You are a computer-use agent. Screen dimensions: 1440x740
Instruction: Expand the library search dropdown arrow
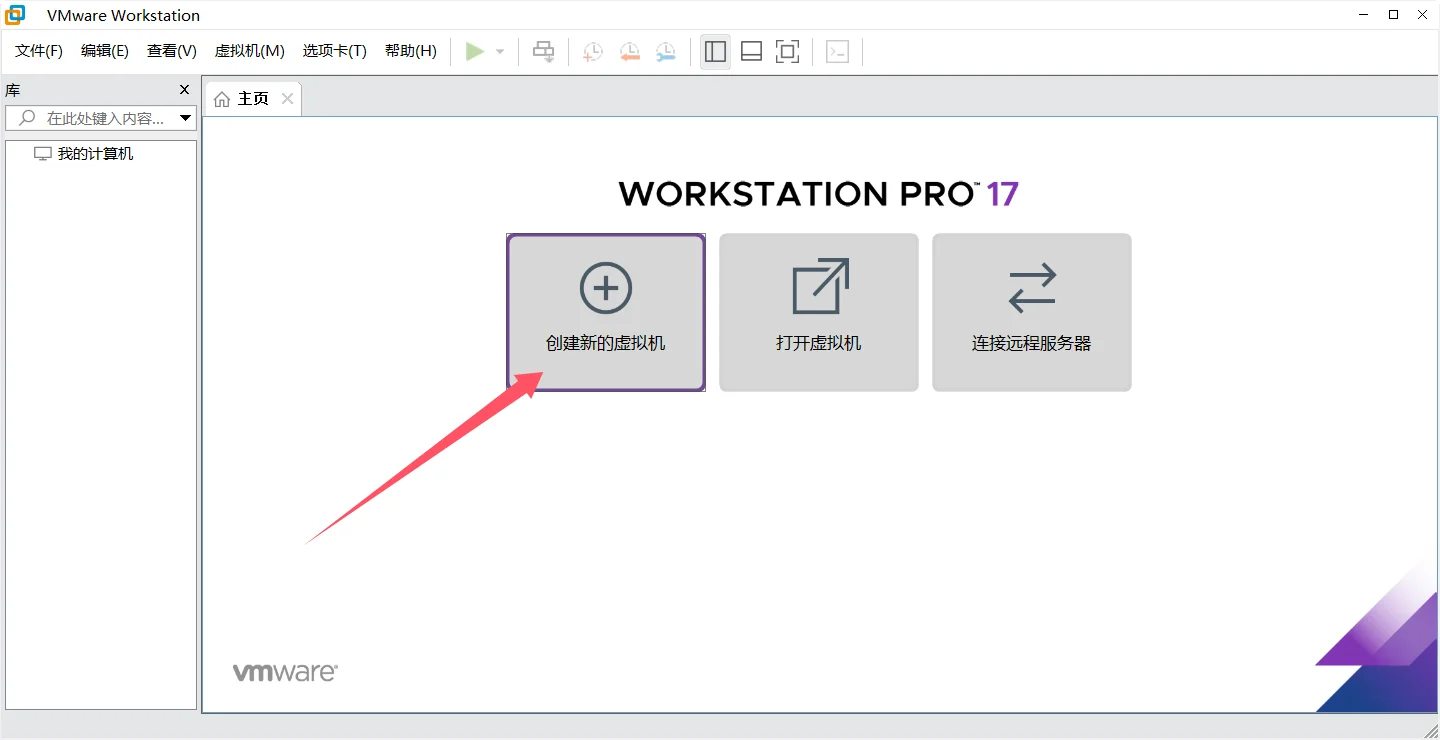pyautogui.click(x=186, y=118)
